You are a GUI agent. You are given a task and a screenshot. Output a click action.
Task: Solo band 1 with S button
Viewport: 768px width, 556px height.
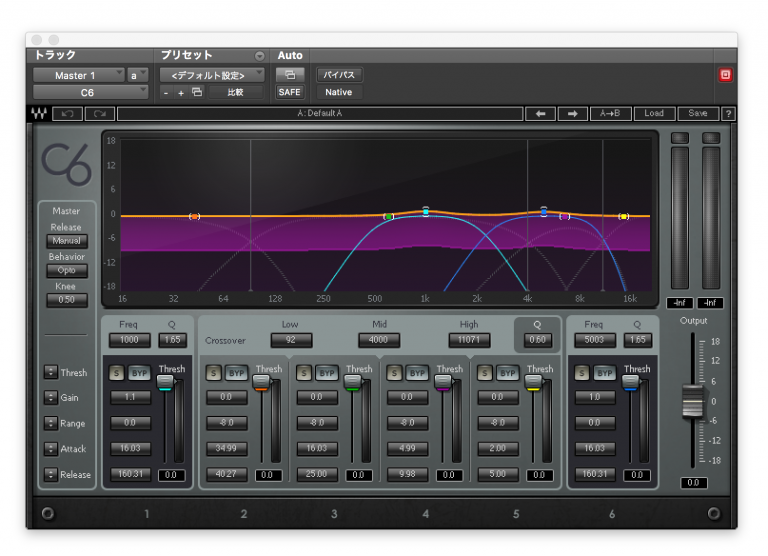(x=117, y=373)
